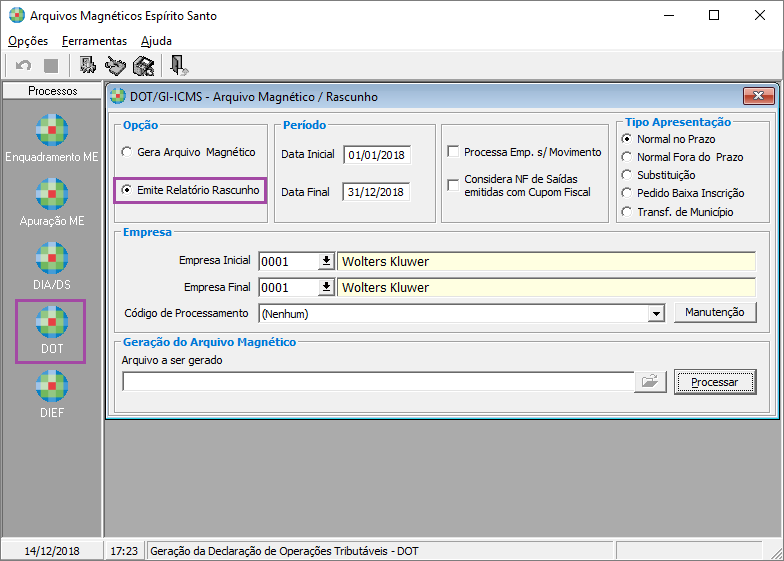Screen dimensions: 784x561
Task: Click the calculator toolbar icon
Action: (144, 66)
